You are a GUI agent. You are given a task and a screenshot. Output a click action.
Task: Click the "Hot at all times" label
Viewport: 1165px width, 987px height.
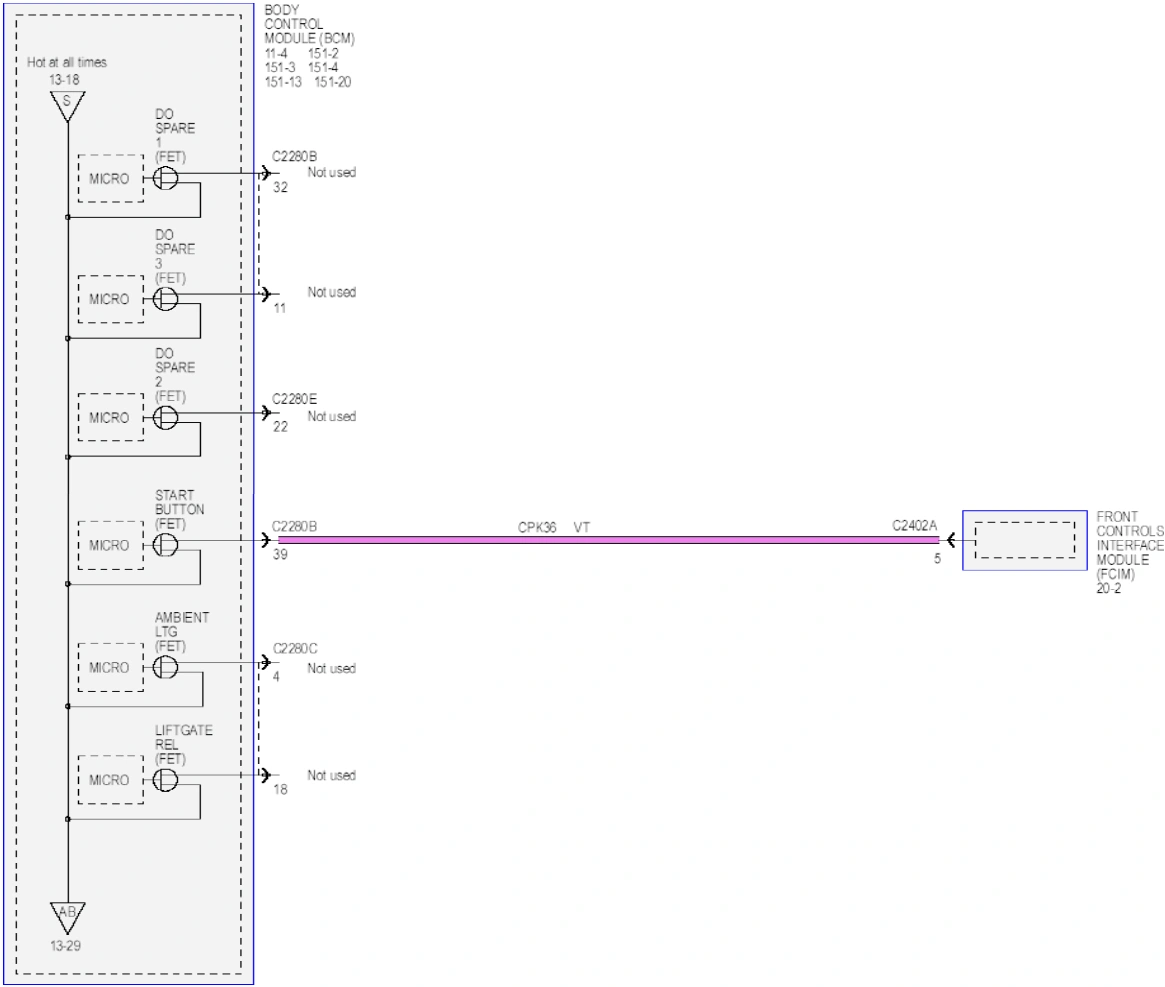tap(67, 62)
